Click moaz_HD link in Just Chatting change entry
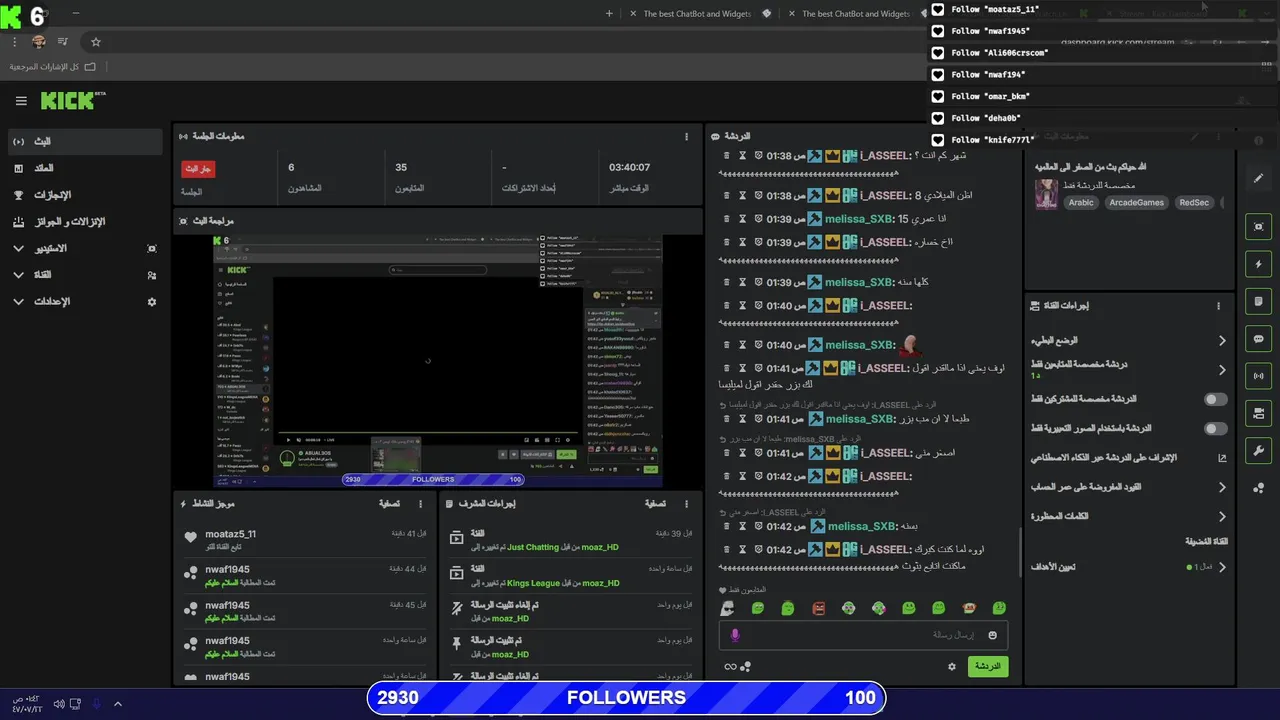1280x720 pixels. 600,547
